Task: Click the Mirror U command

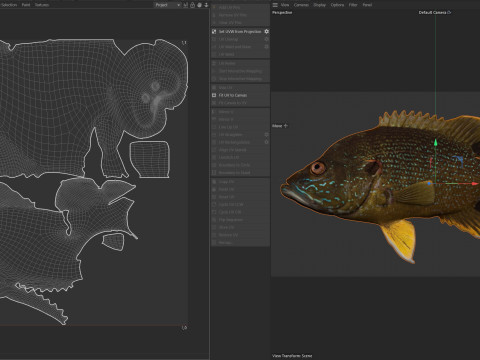Action: 223,112
